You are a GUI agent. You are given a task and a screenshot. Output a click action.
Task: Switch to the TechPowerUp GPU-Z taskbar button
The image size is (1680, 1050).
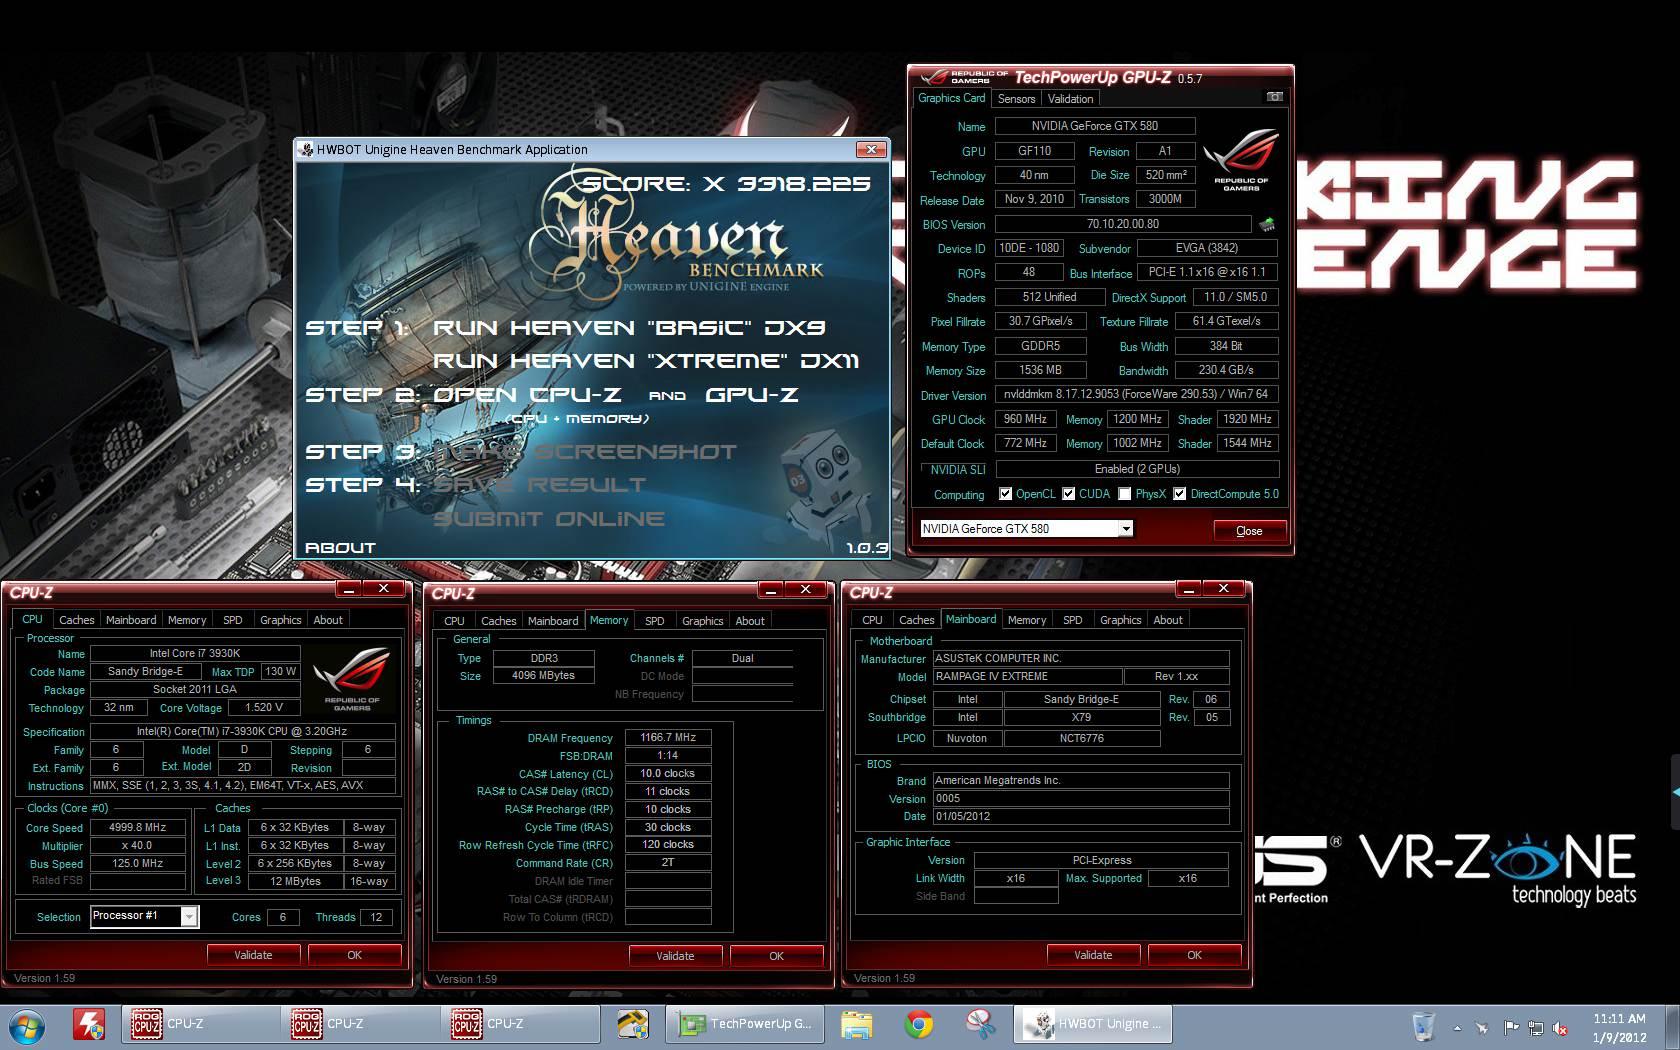[x=745, y=1024]
